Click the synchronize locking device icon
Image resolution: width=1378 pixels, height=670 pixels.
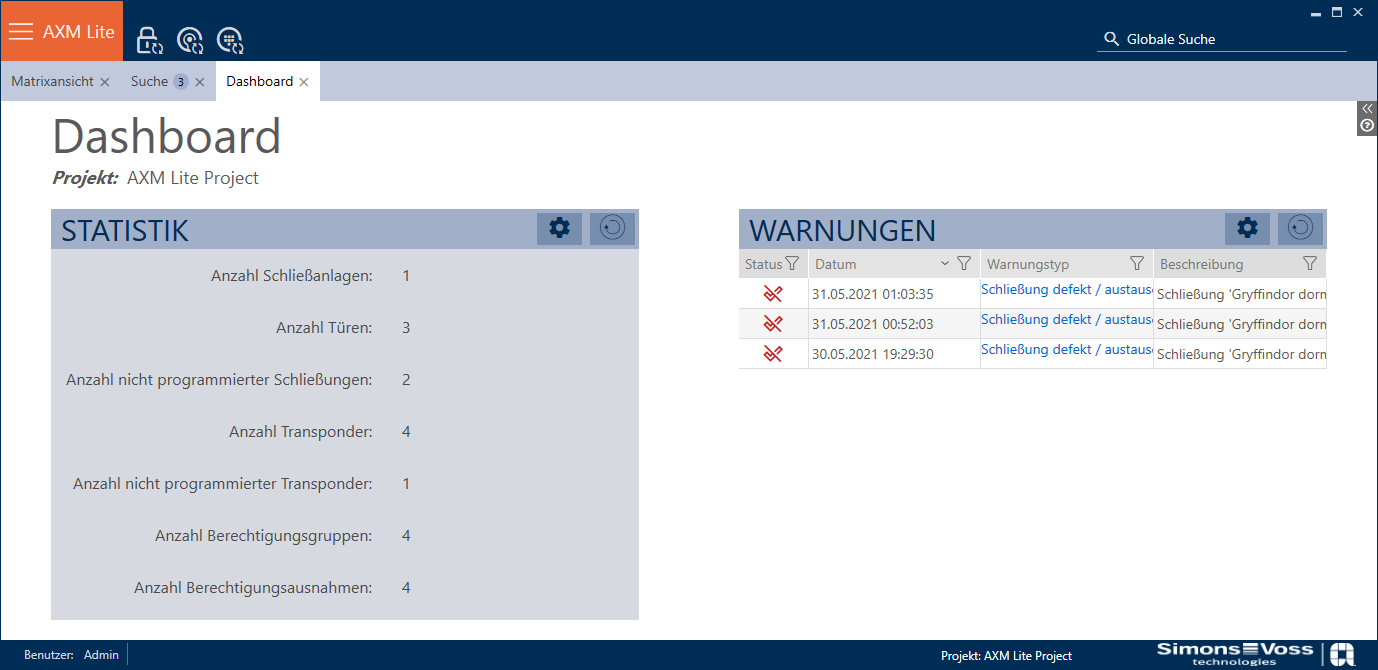point(149,40)
